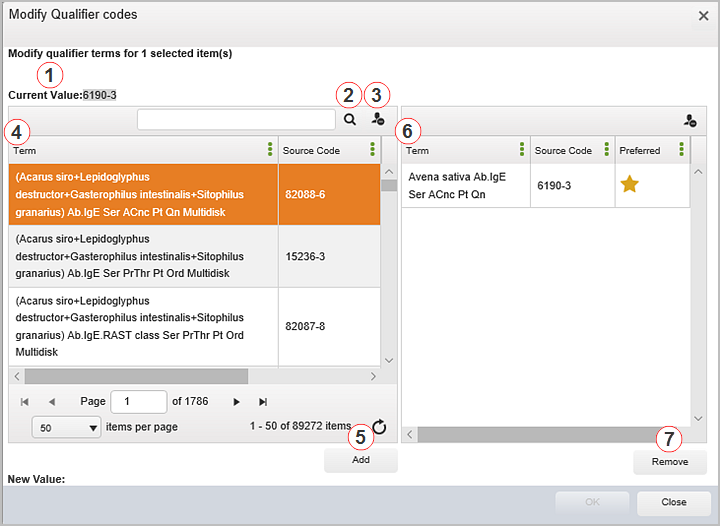Click the search magnifier icon
The height and width of the screenshot is (526, 720).
click(350, 119)
